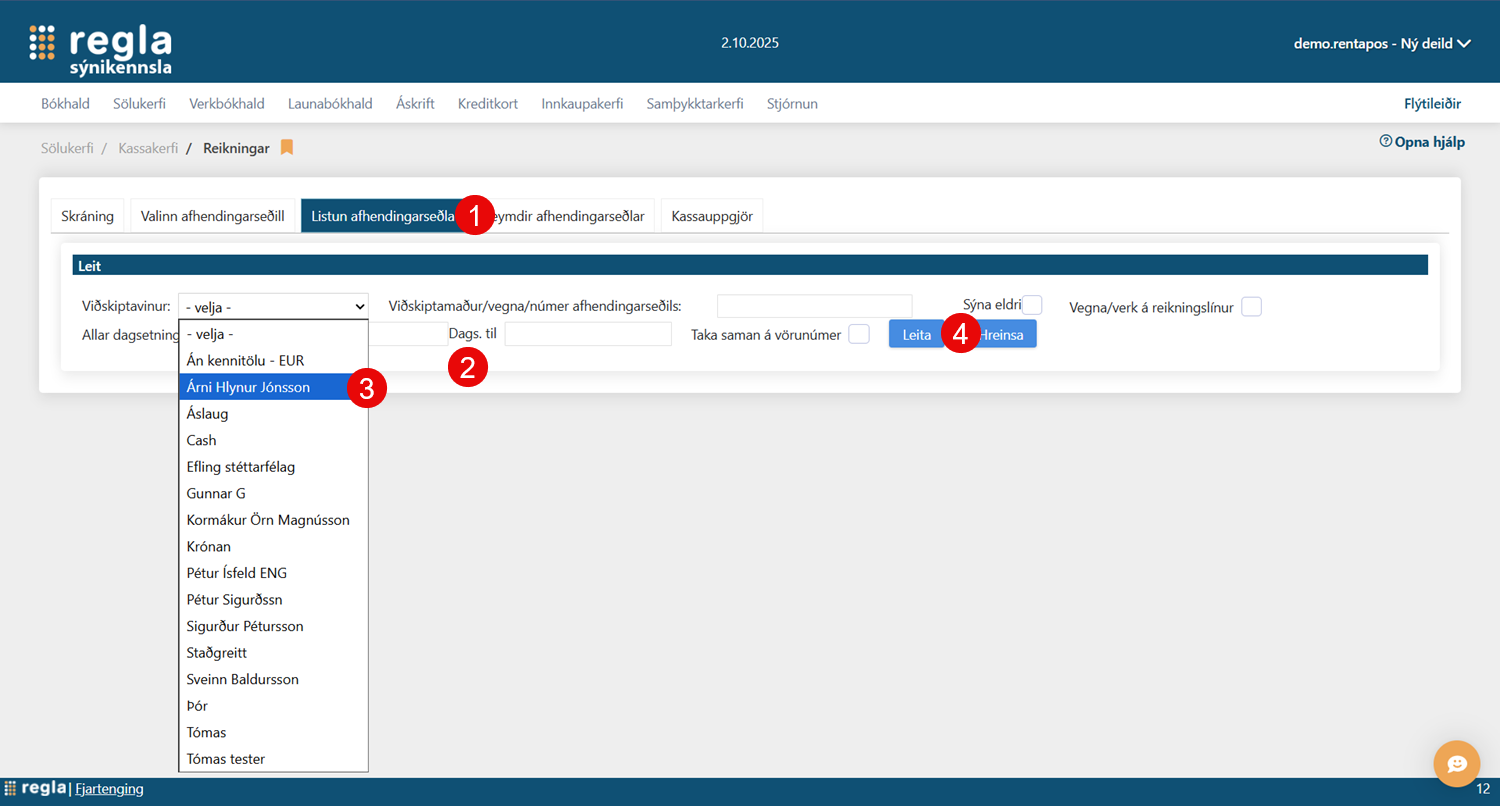Open the Flýtileiðir shortcuts menu
This screenshot has width=1500, height=806.
[x=1432, y=104]
